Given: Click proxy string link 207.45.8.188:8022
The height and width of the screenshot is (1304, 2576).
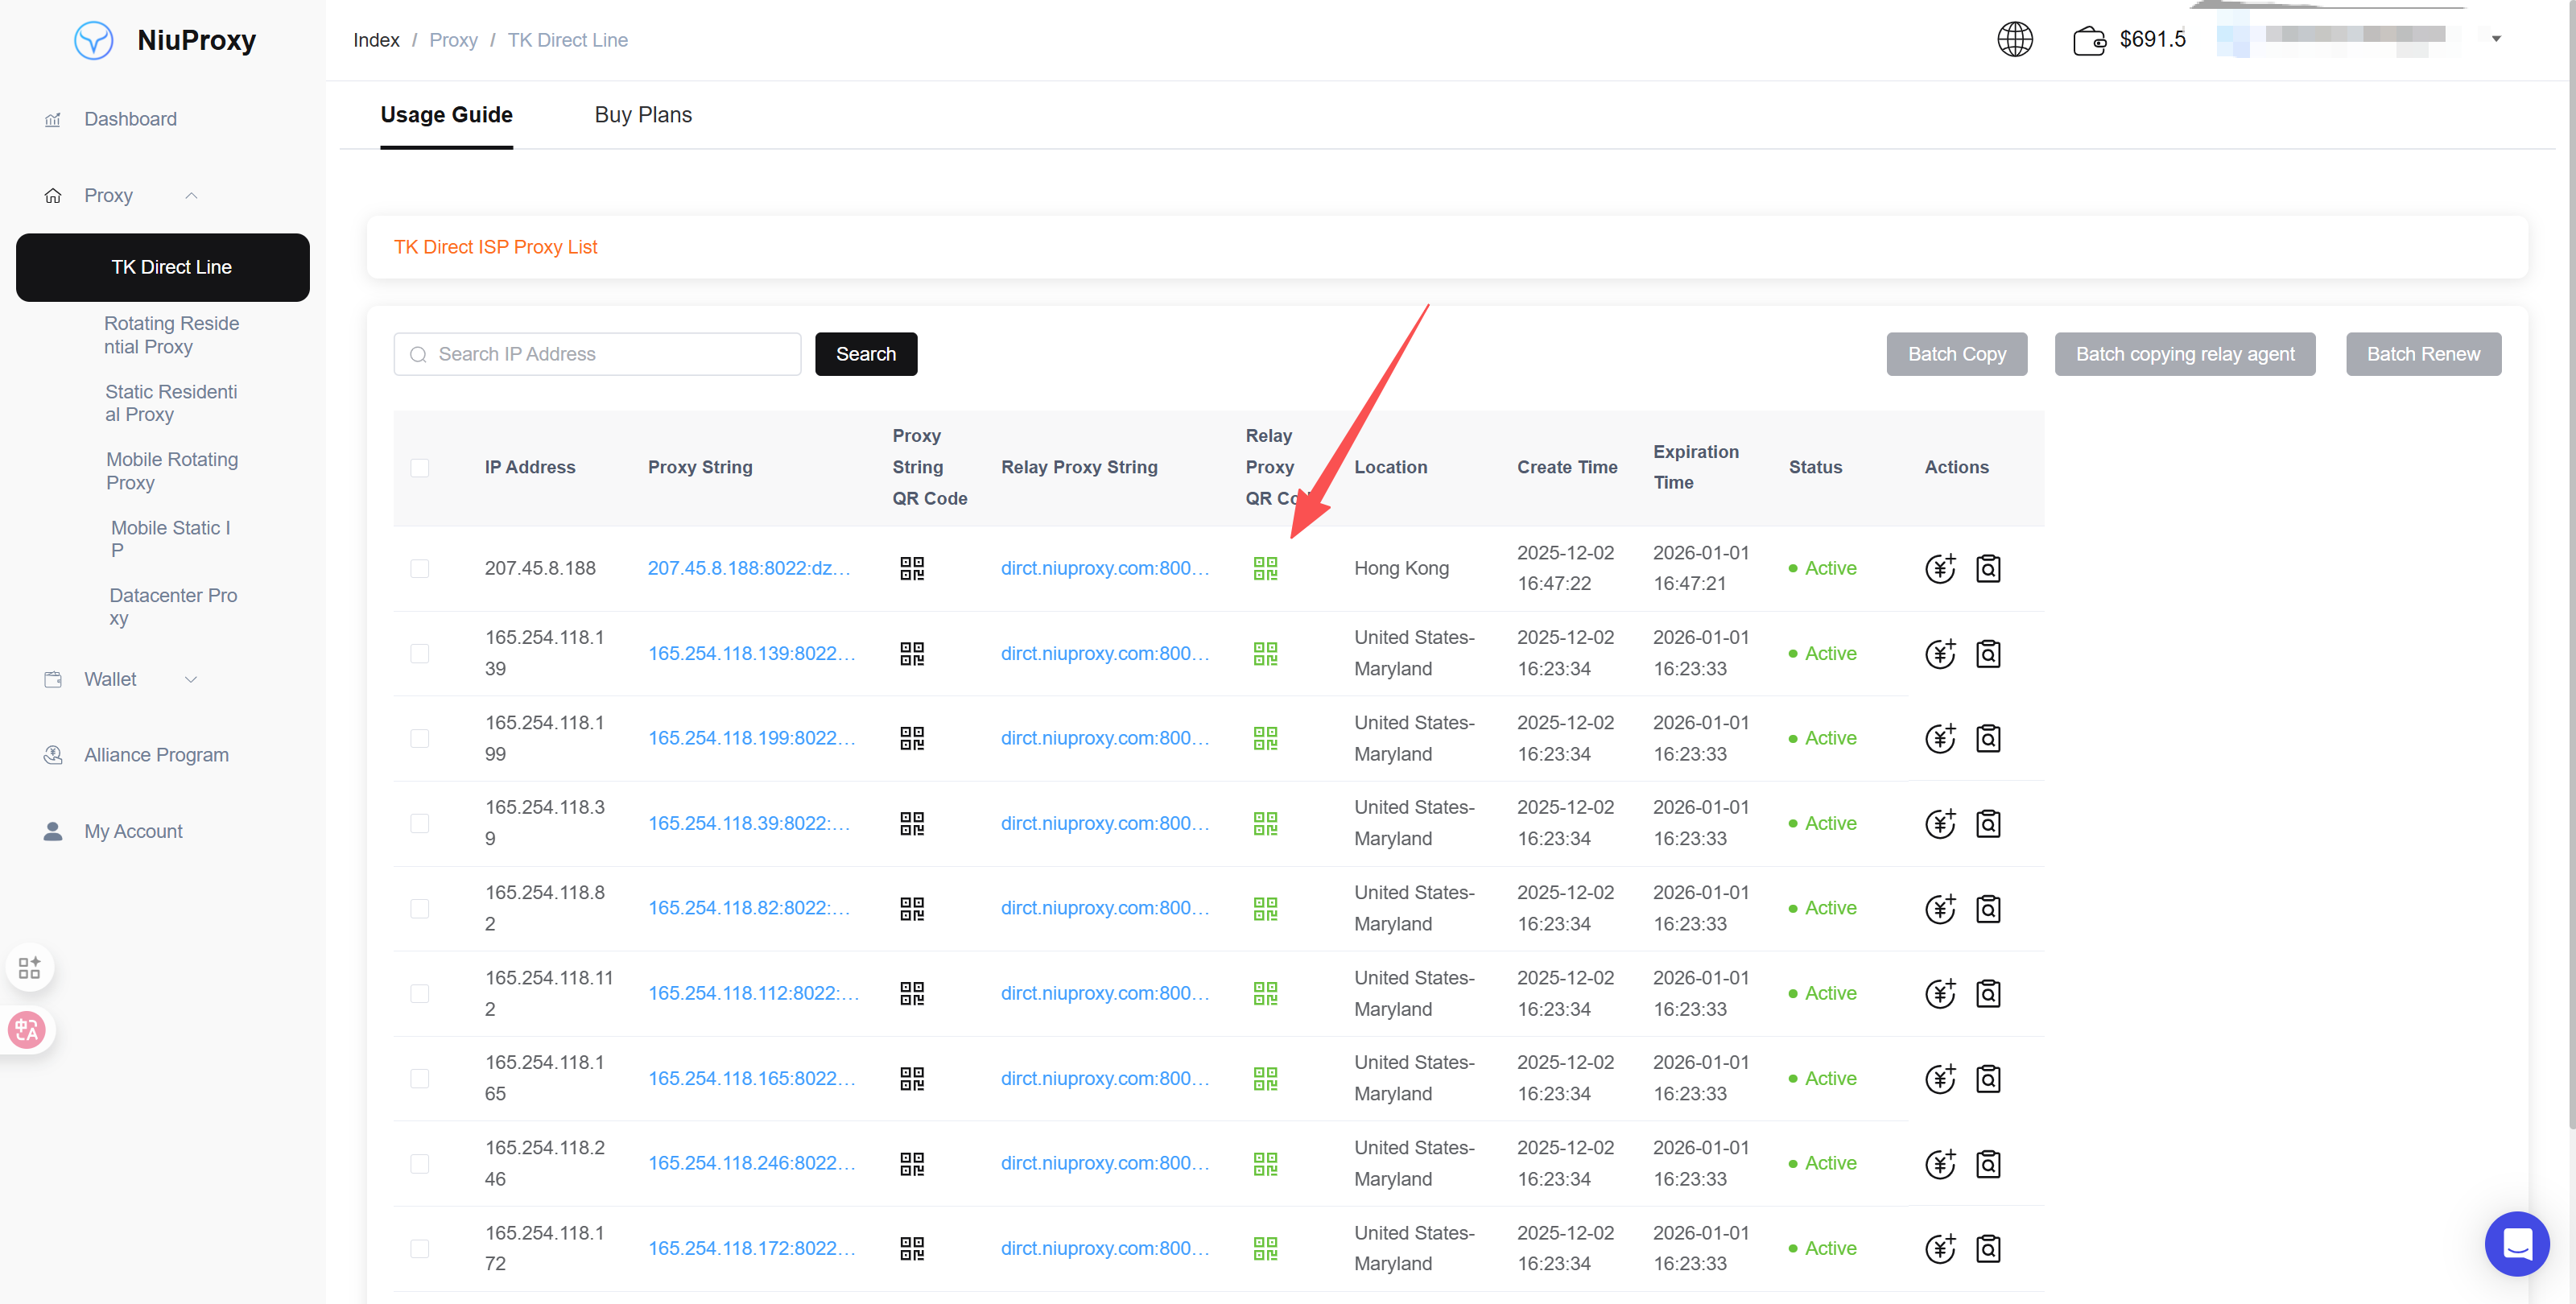Looking at the screenshot, I should [749, 568].
